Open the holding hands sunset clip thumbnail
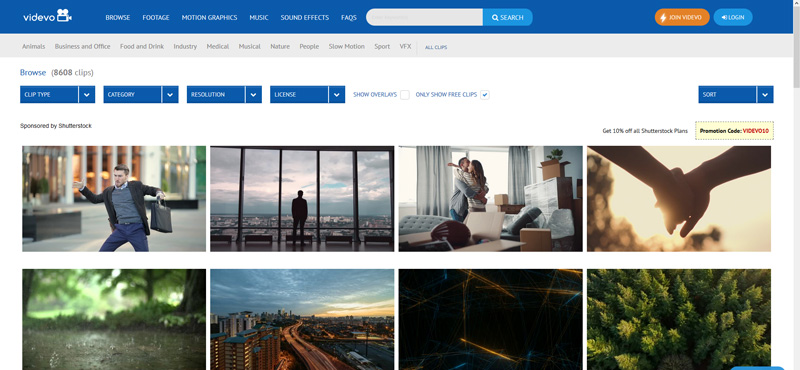Viewport: 800px width, 370px height. click(679, 199)
